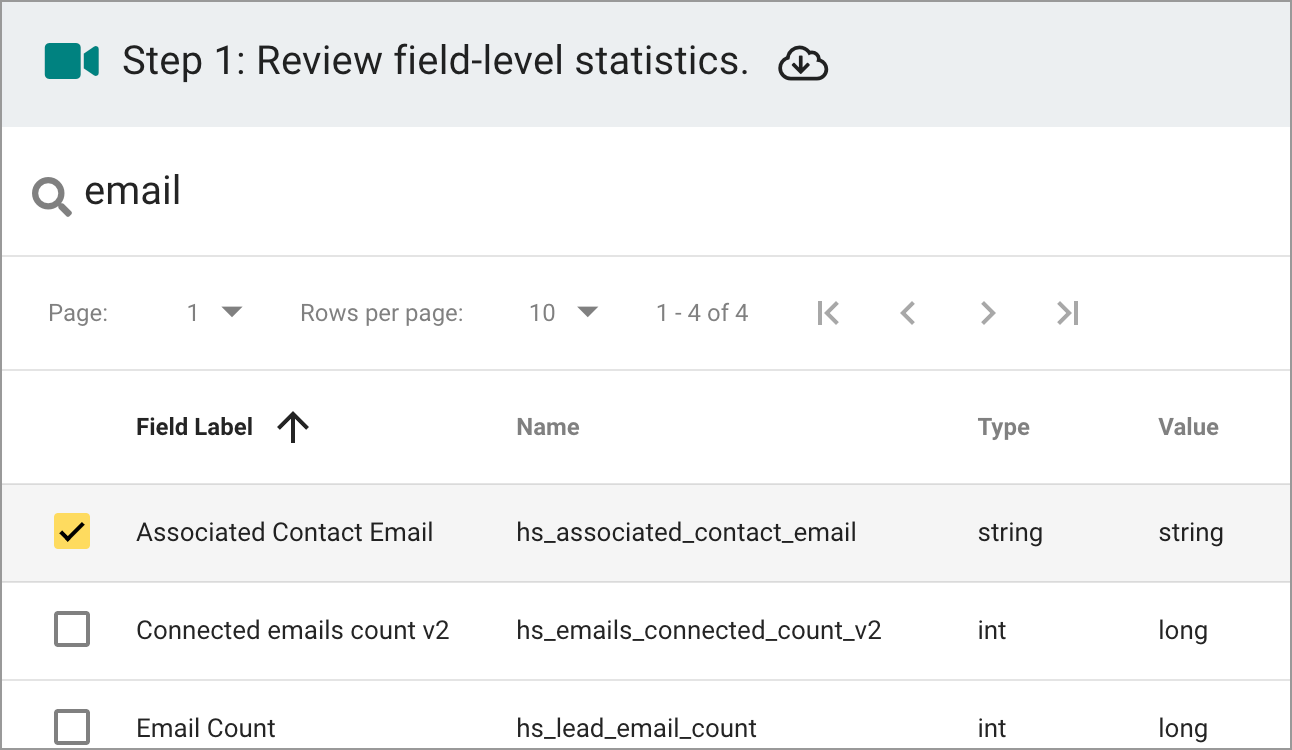The height and width of the screenshot is (750, 1292).
Task: Click the 1 - 4 of 4 results label
Action: click(701, 313)
